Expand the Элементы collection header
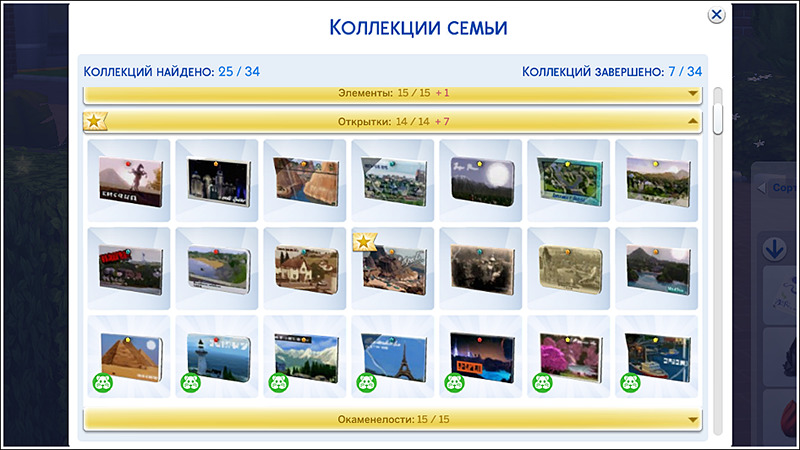This screenshot has height=450, width=800. point(393,94)
